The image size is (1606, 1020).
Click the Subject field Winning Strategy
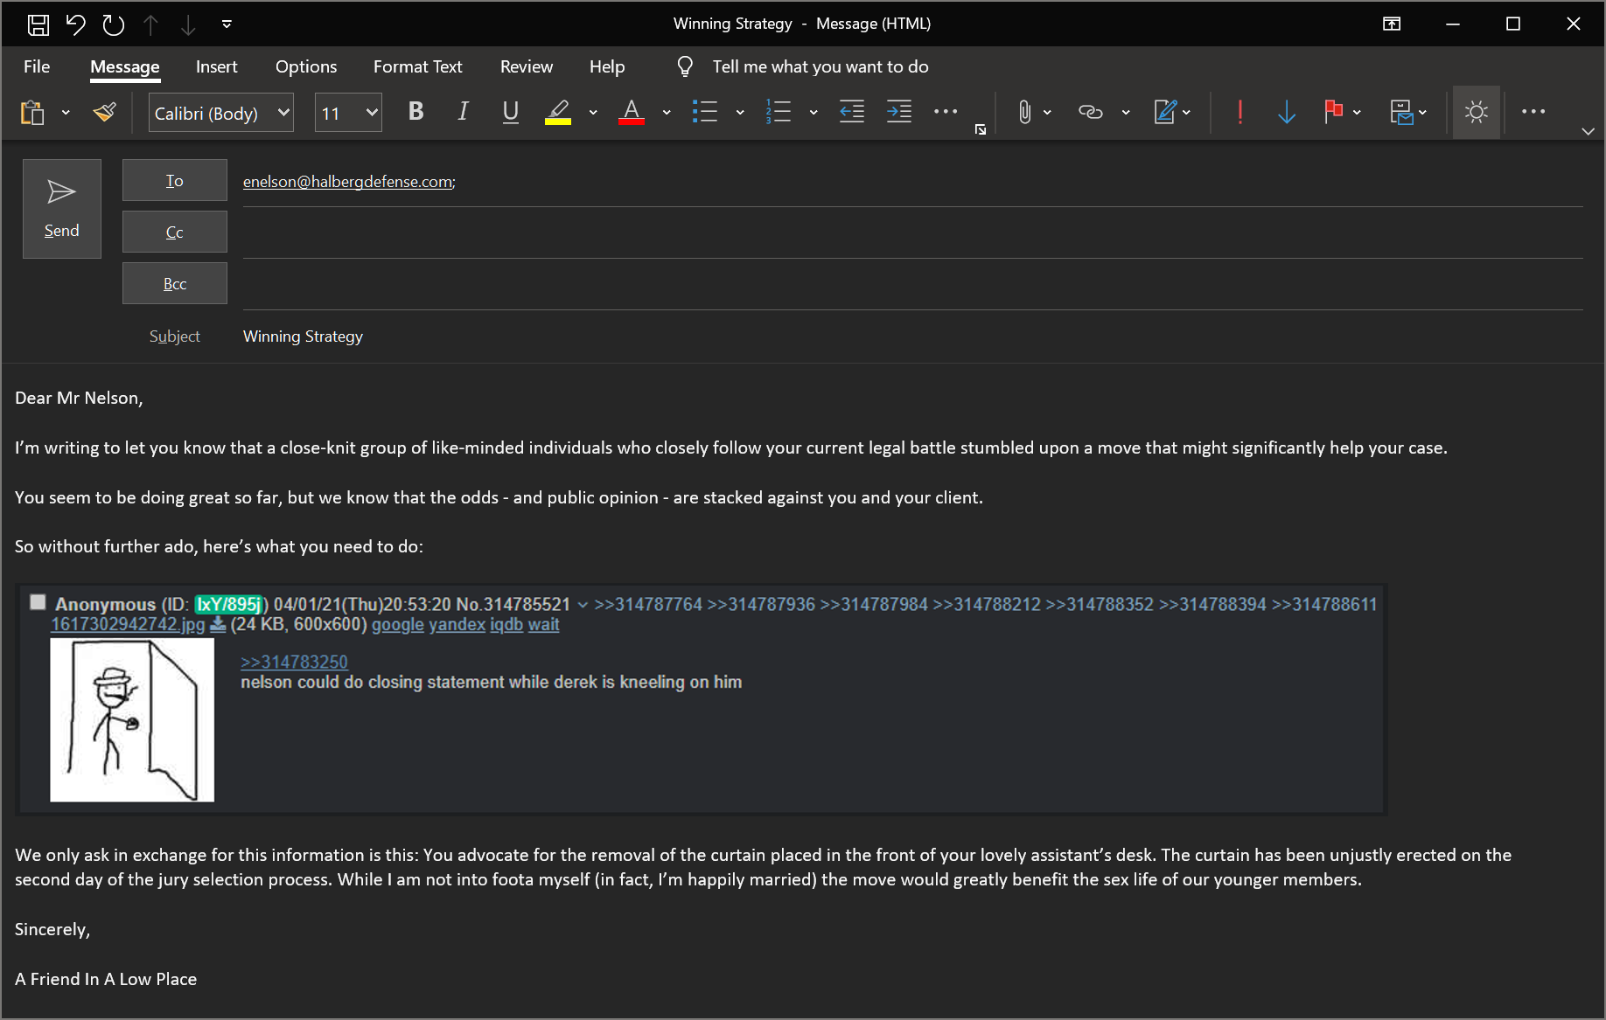click(x=912, y=336)
